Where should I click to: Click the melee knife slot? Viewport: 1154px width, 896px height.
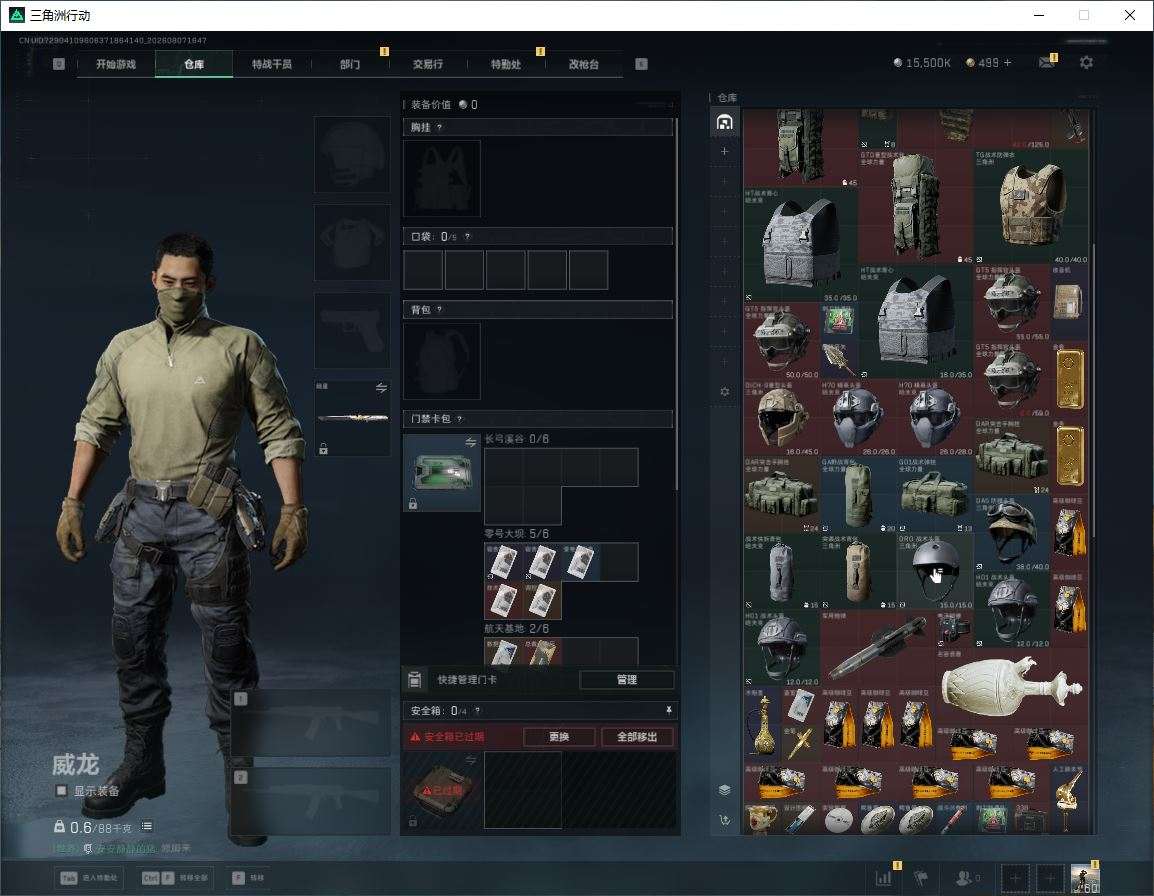click(353, 418)
